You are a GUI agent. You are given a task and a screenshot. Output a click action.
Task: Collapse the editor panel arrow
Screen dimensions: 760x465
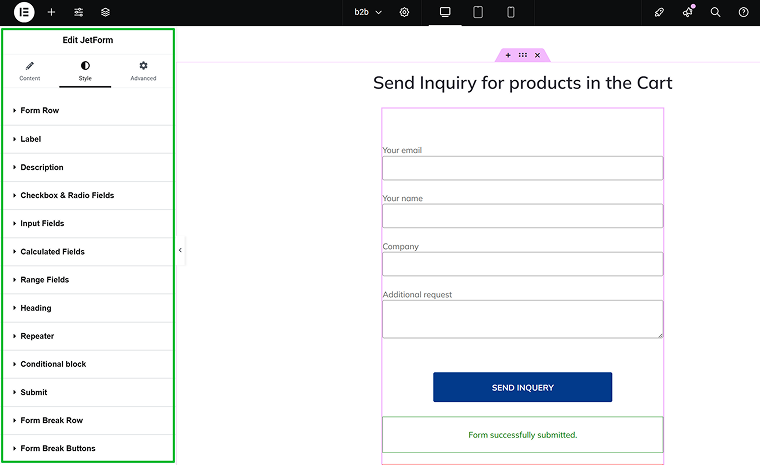click(180, 250)
